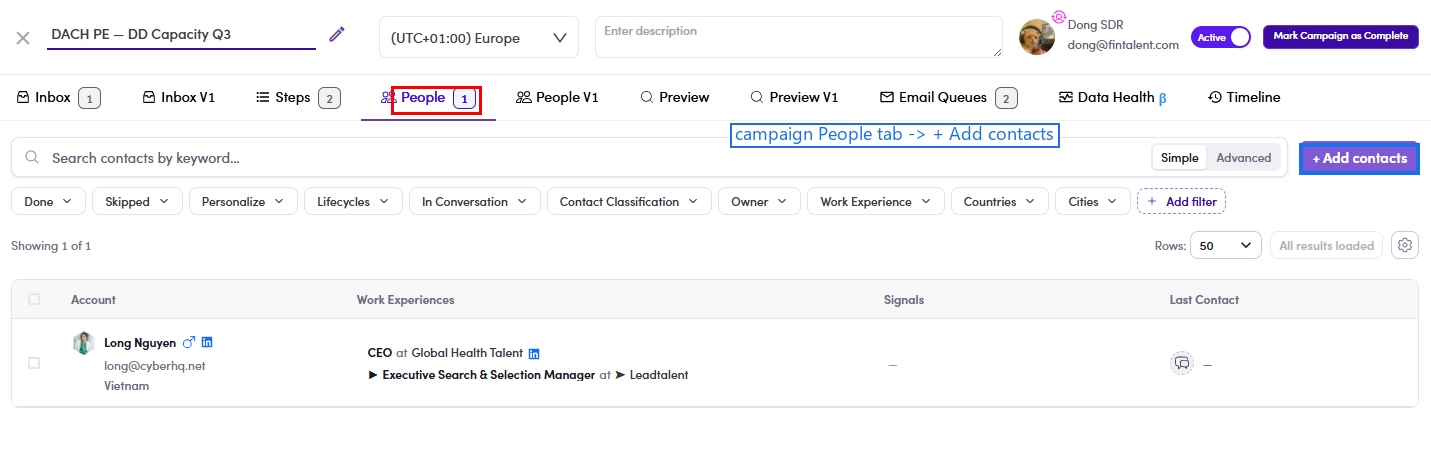Open the Data Health tab
Image resolution: width=1431 pixels, height=460 pixels.
(1113, 98)
